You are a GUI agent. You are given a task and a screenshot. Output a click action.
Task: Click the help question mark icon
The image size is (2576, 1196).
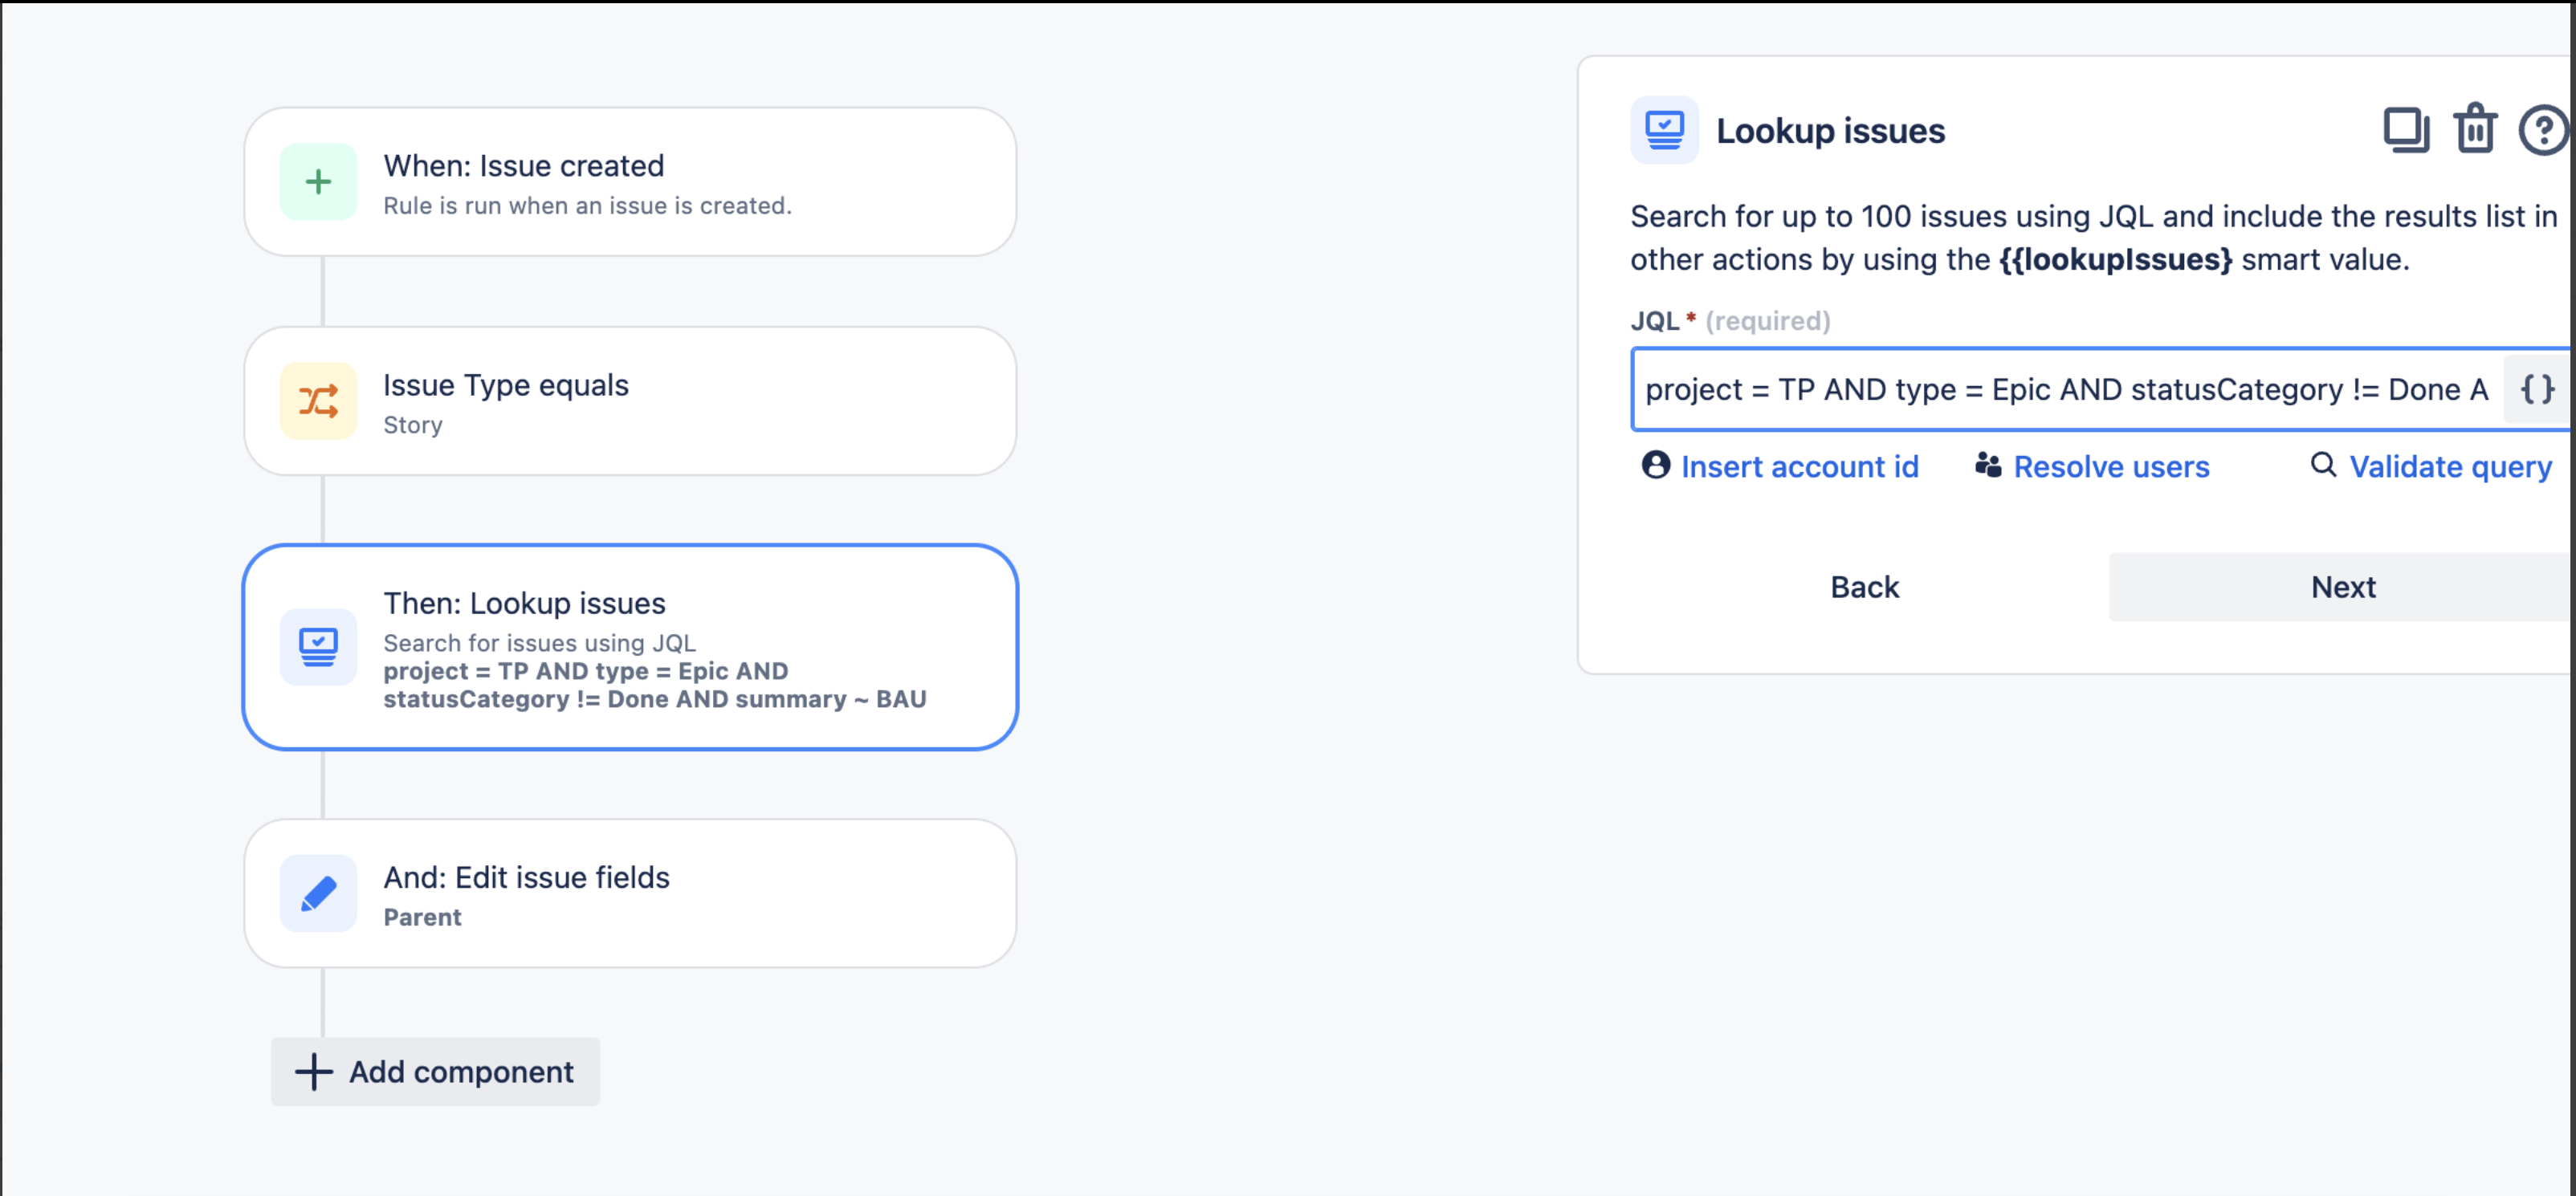tap(2543, 130)
